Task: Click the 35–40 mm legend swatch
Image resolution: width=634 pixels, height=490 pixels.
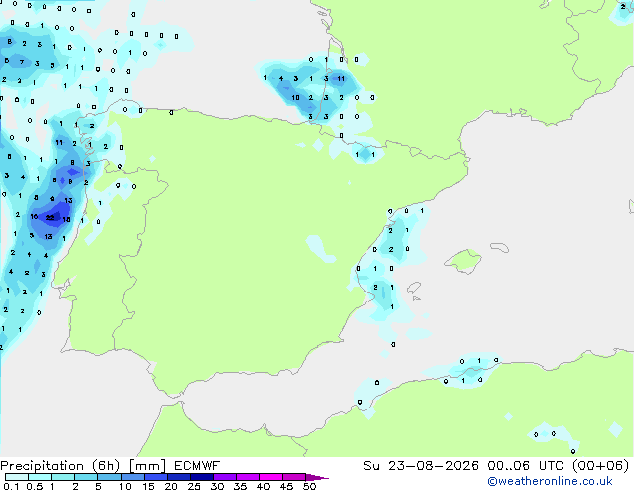Action: (247, 477)
